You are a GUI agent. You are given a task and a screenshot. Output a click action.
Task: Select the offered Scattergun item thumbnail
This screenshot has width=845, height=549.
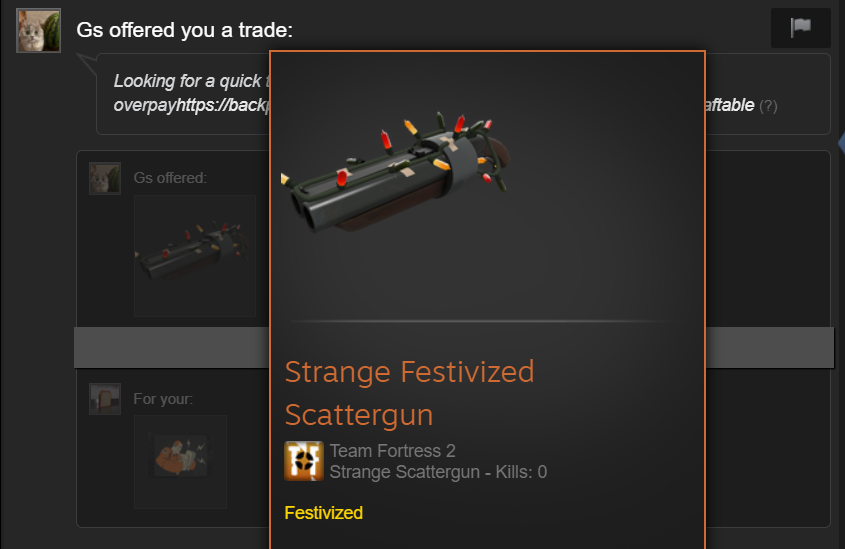pyautogui.click(x=195, y=255)
